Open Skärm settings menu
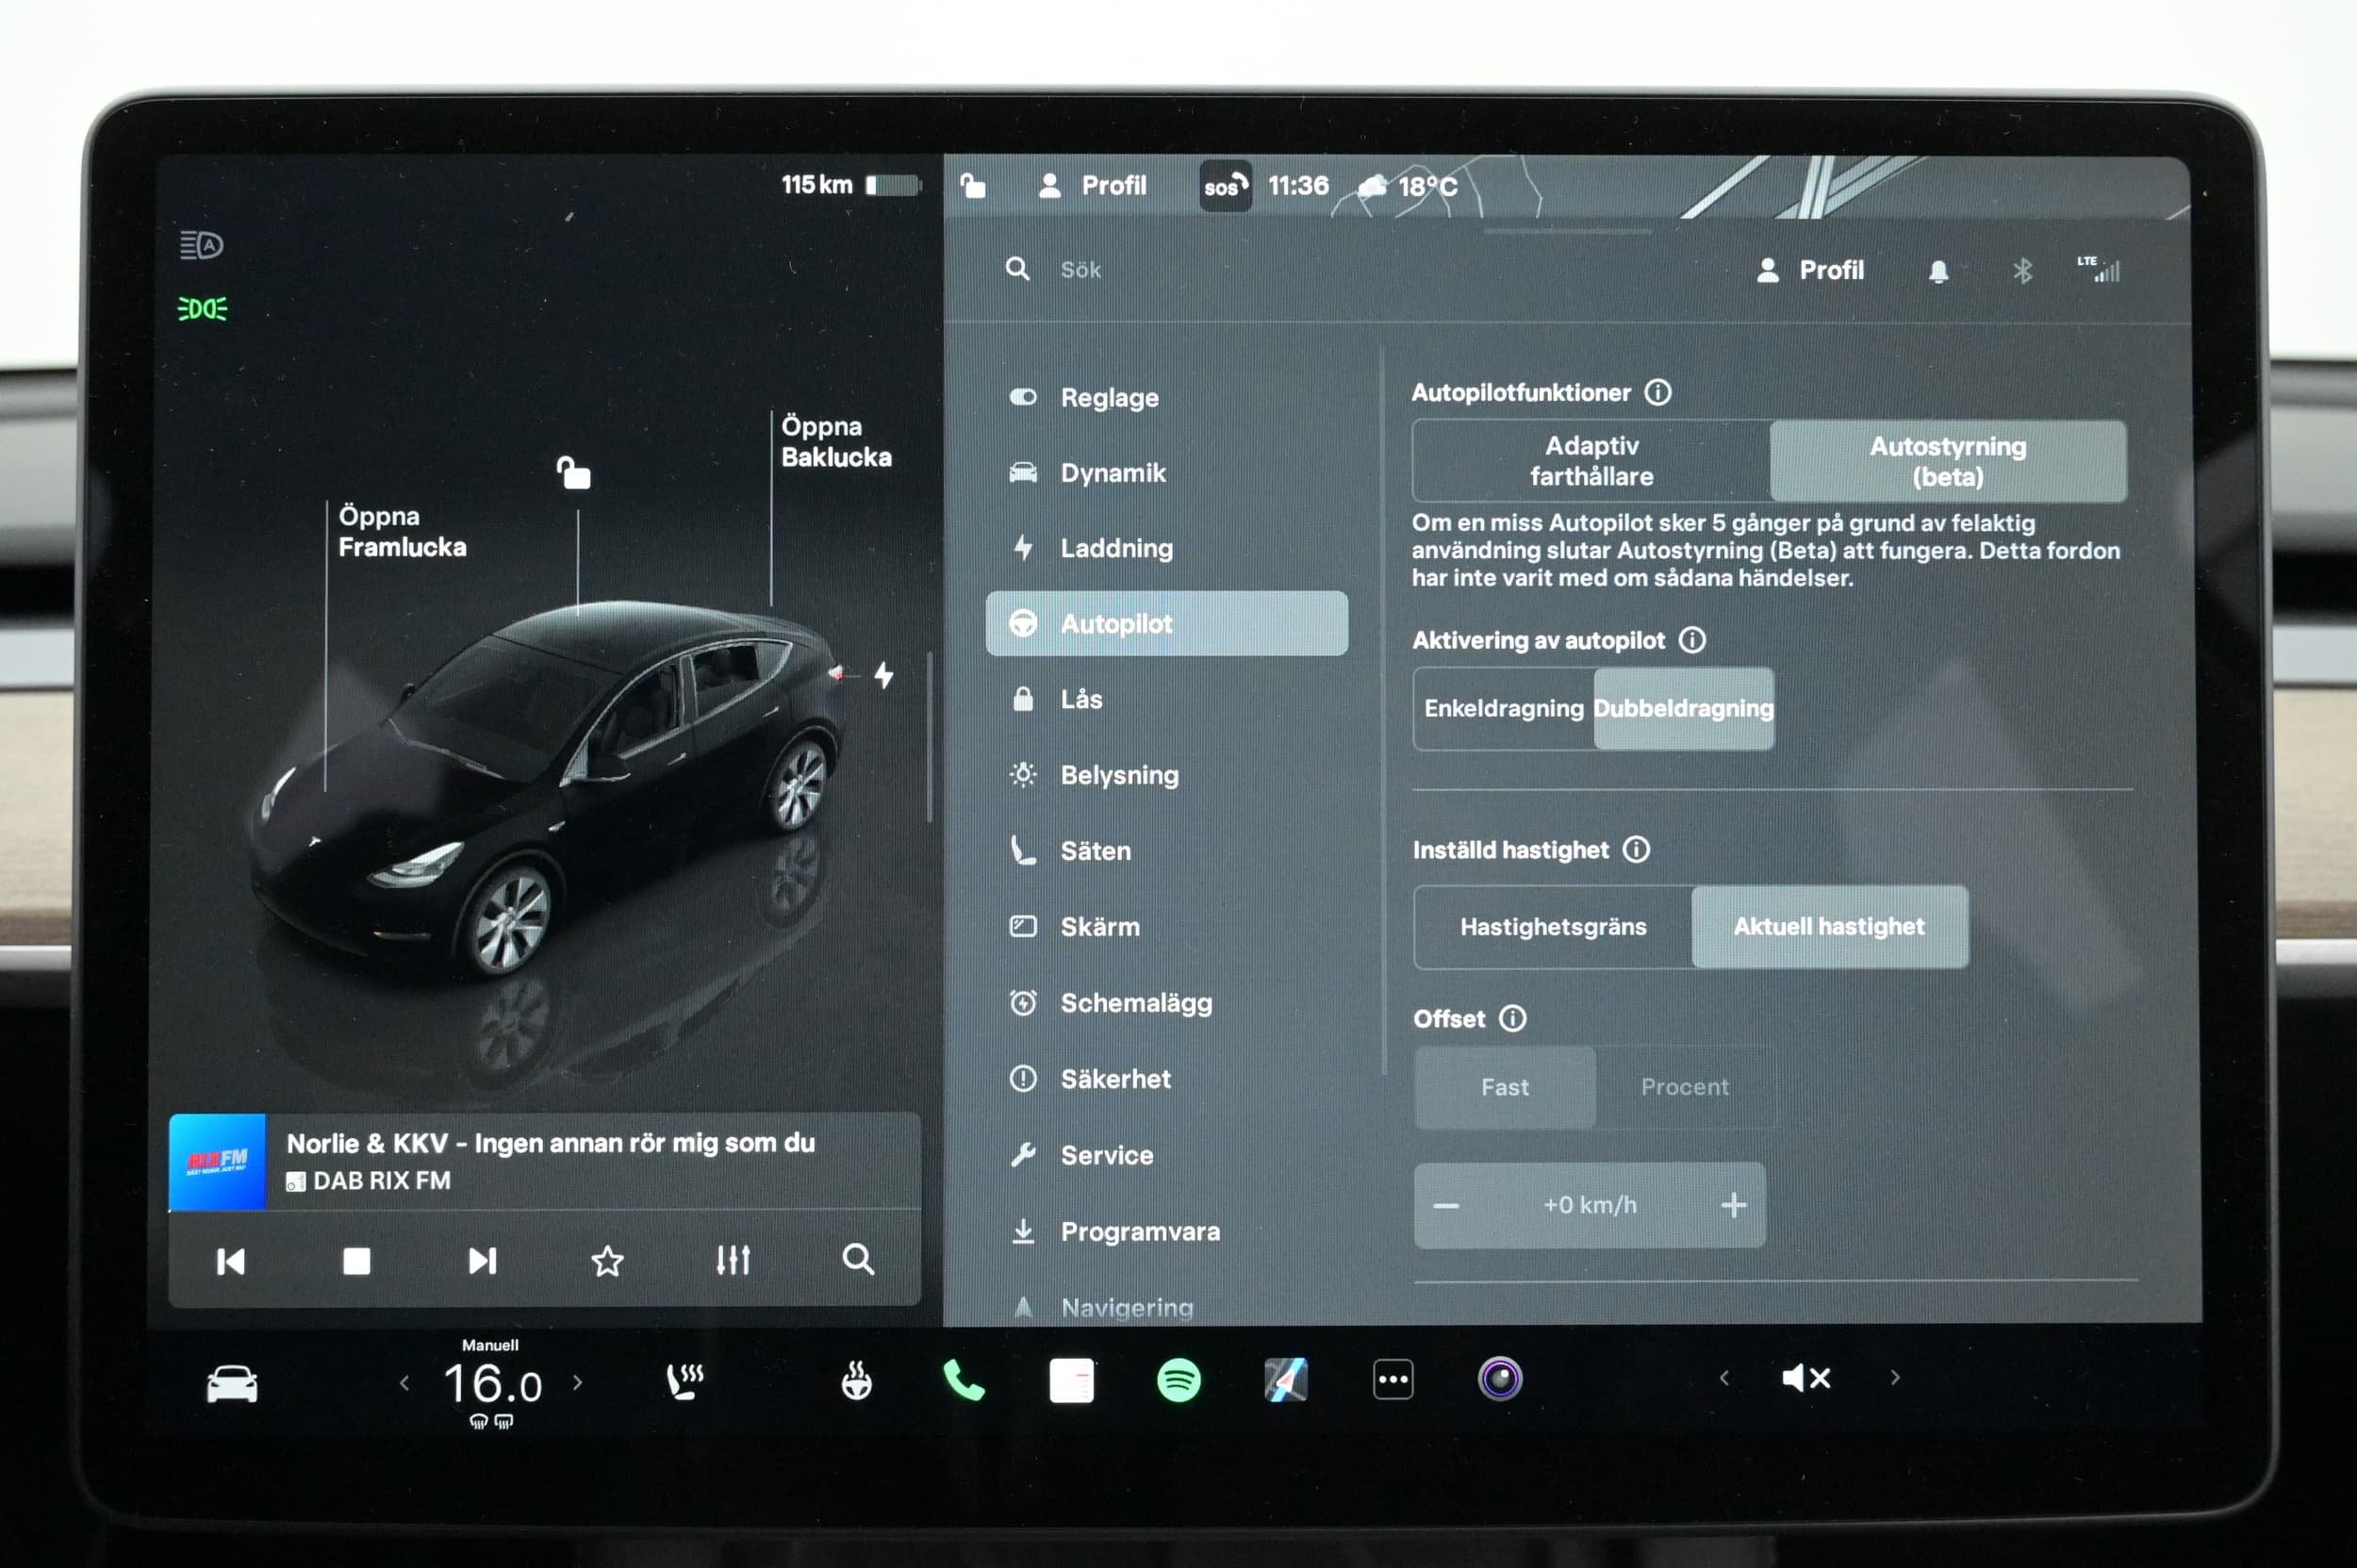Viewport: 2357px width, 1568px height. pyautogui.click(x=1167, y=927)
